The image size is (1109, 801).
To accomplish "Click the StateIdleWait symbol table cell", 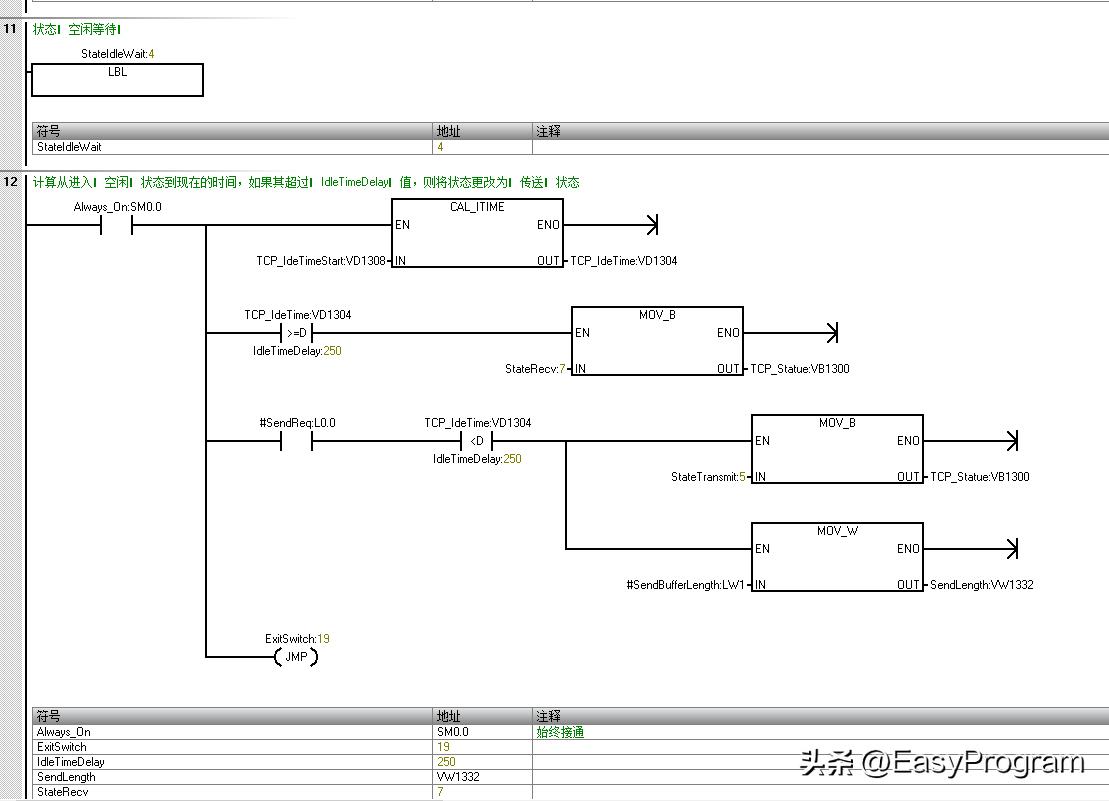I will [232, 147].
